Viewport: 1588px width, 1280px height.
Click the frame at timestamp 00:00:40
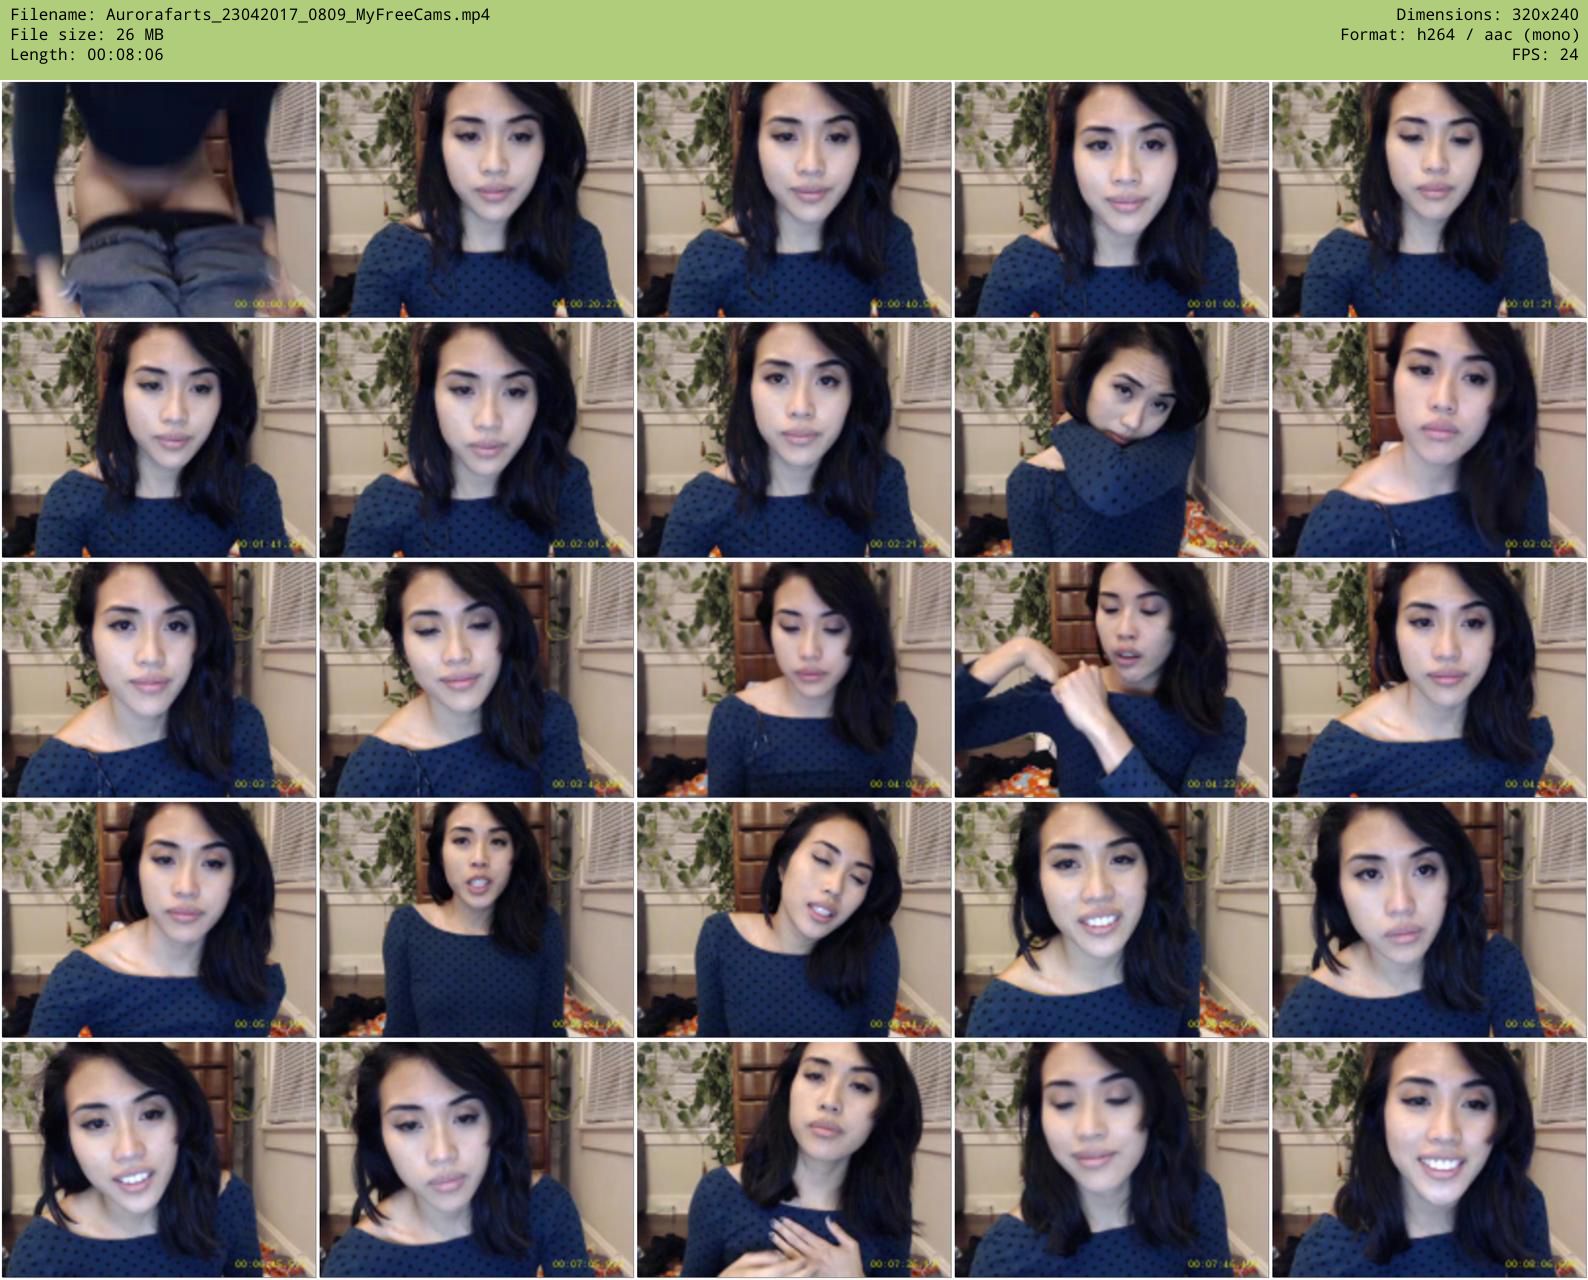point(794,200)
